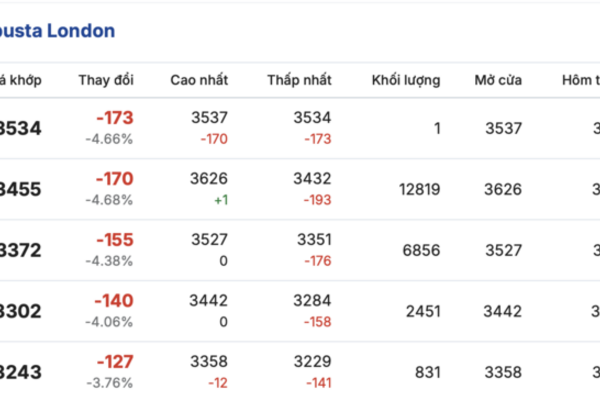Click the Cao nhất column header

tap(199, 80)
